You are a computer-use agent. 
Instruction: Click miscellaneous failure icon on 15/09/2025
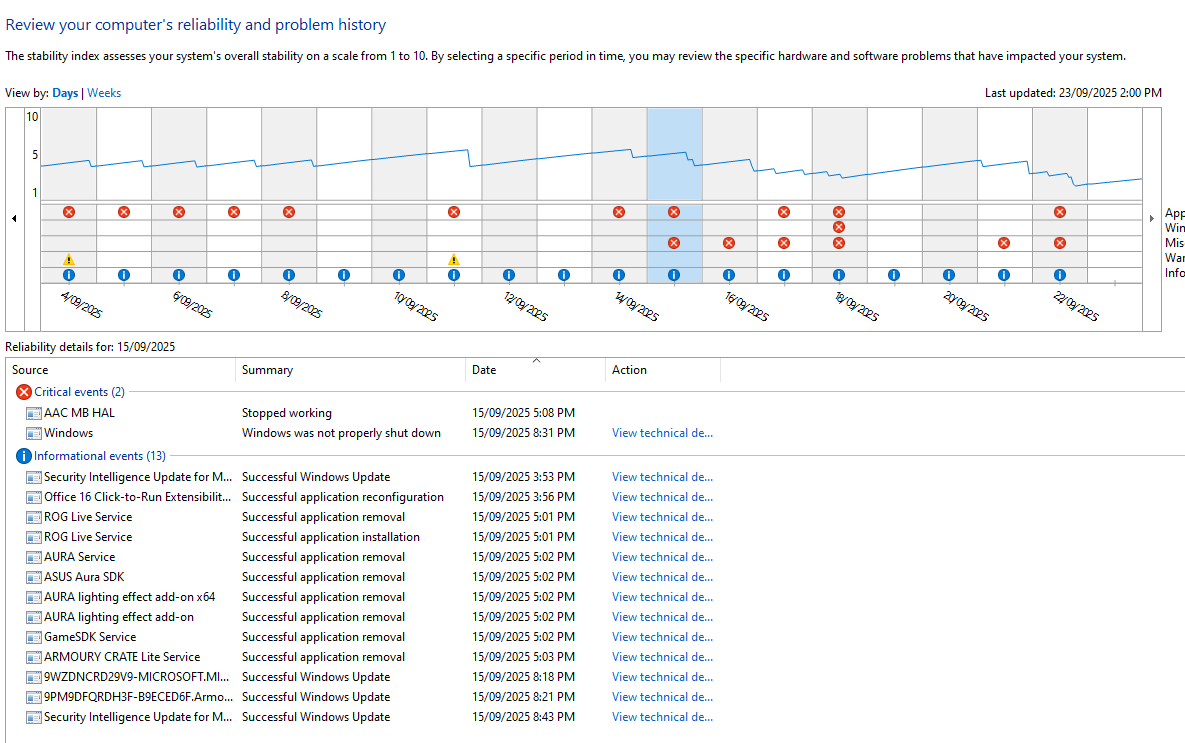(674, 243)
